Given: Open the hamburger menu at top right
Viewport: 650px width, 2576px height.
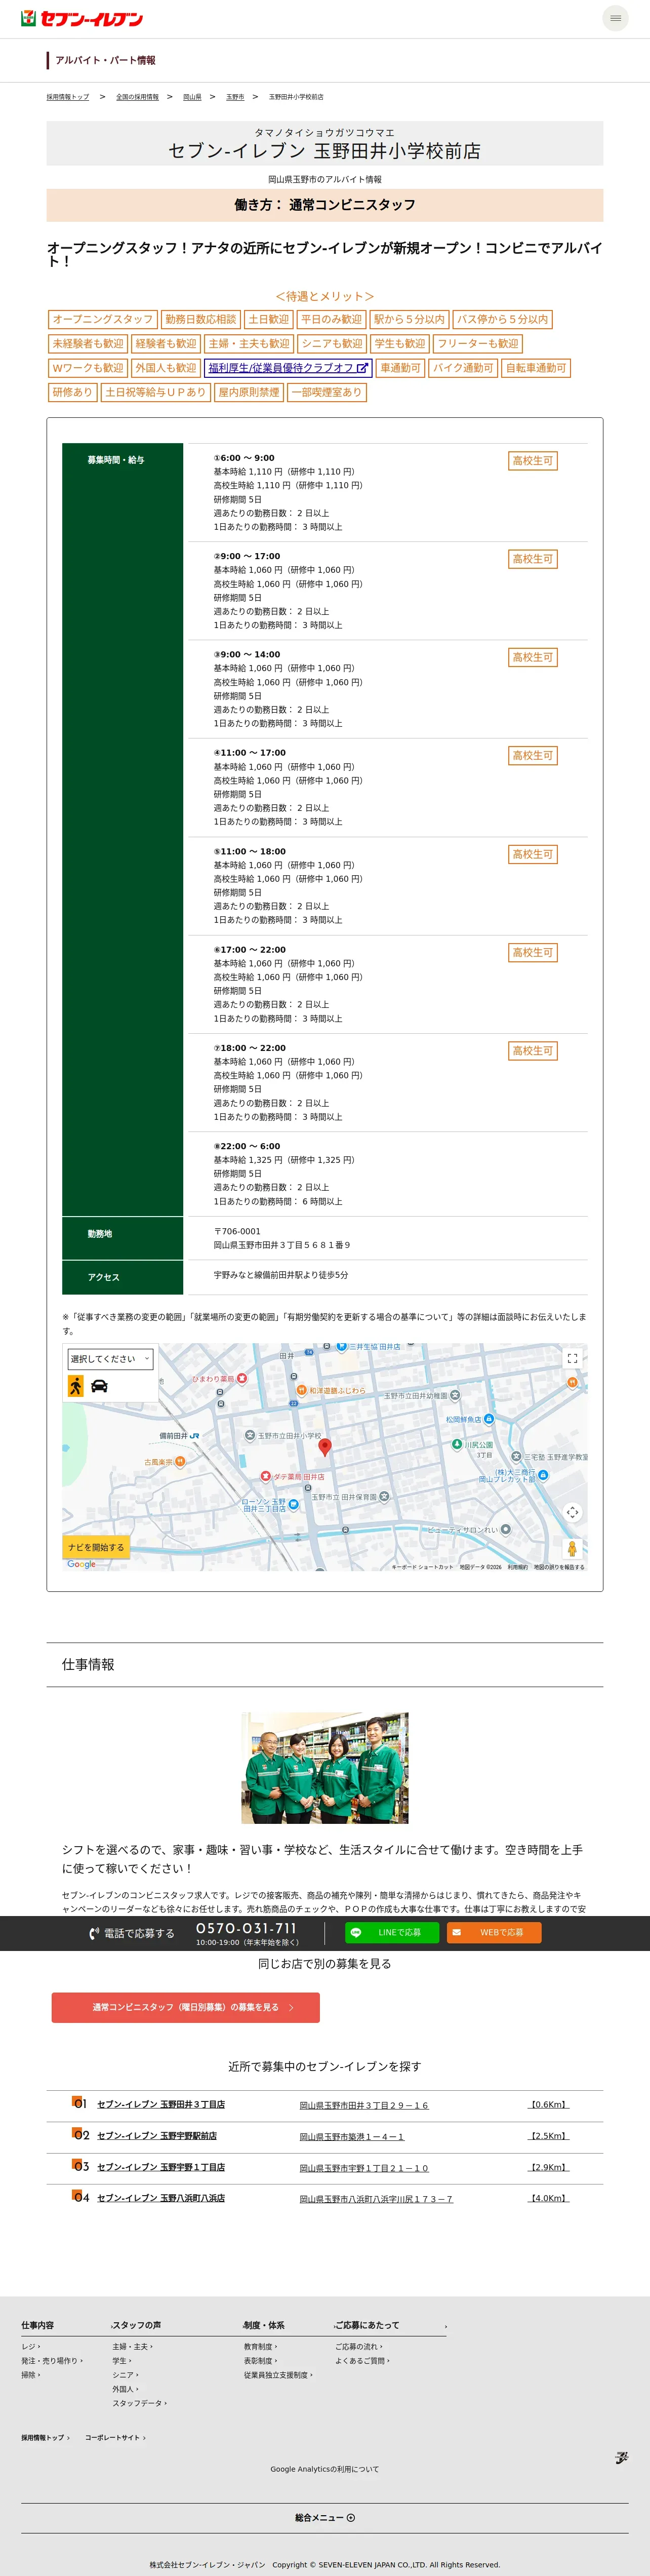Looking at the screenshot, I should (x=615, y=18).
